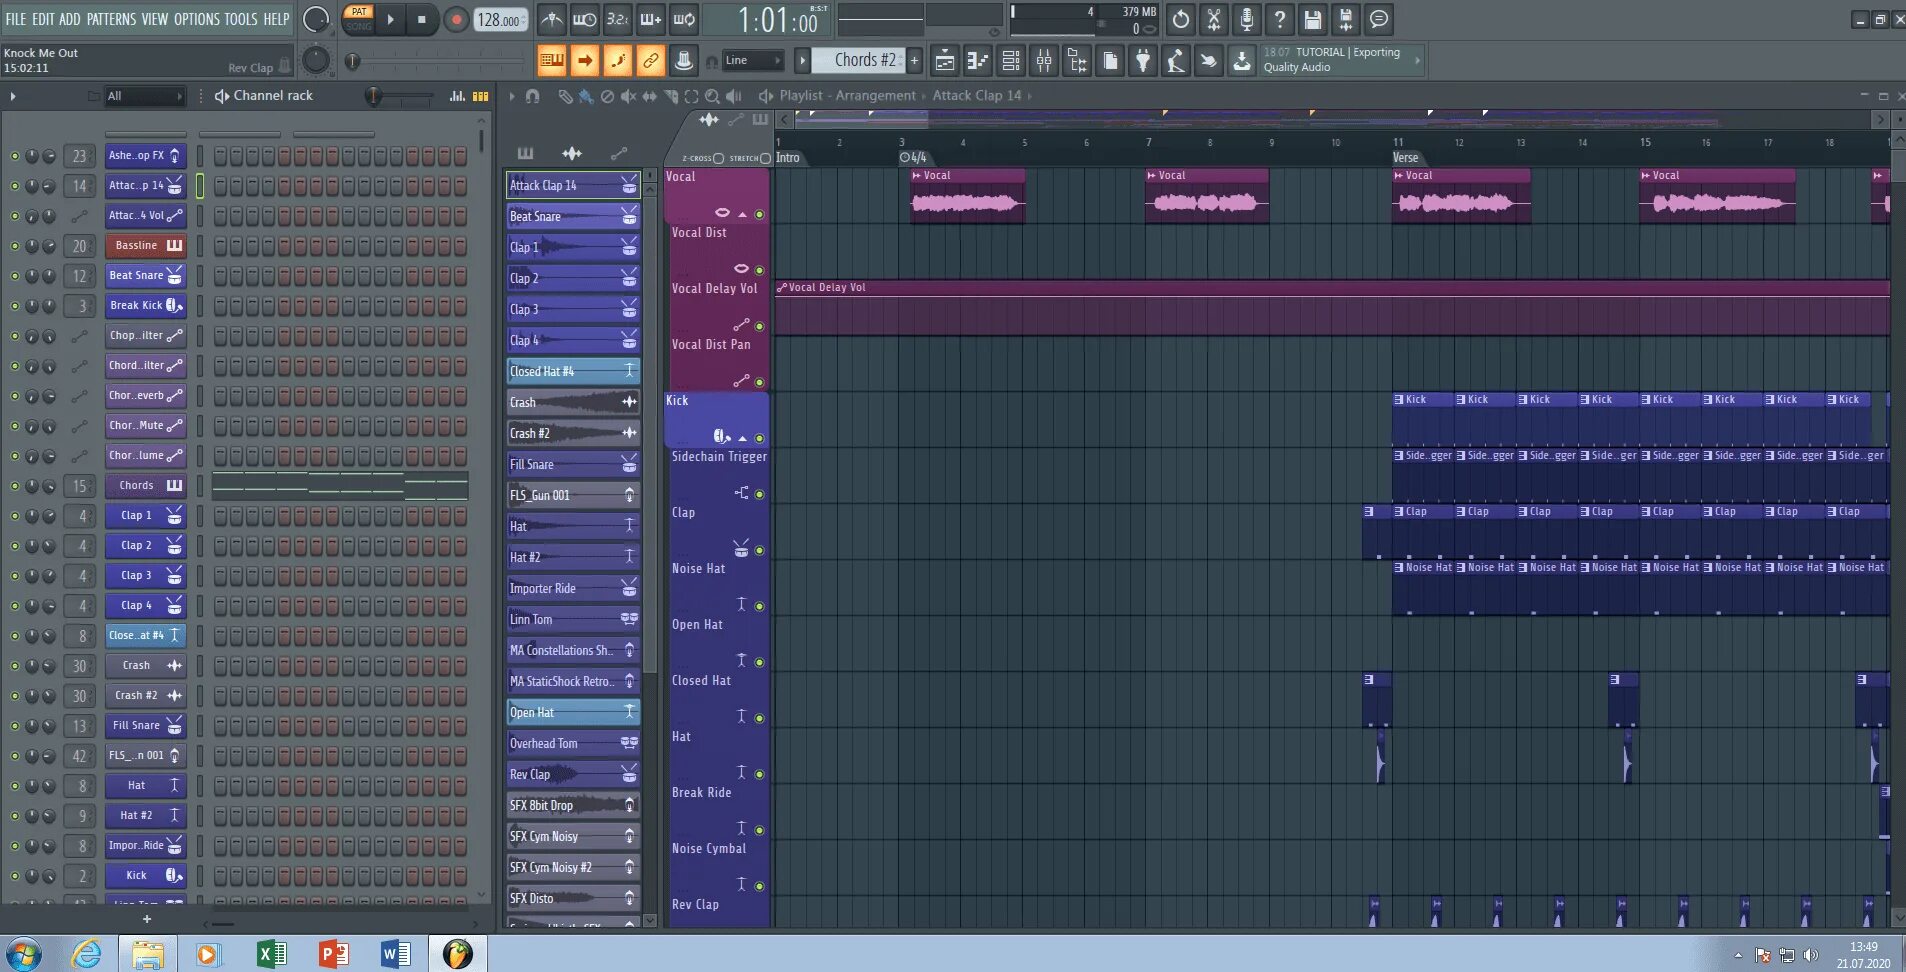Viewport: 1906px width, 972px height.
Task: Toggle the Z-CROSS option
Action: point(718,158)
